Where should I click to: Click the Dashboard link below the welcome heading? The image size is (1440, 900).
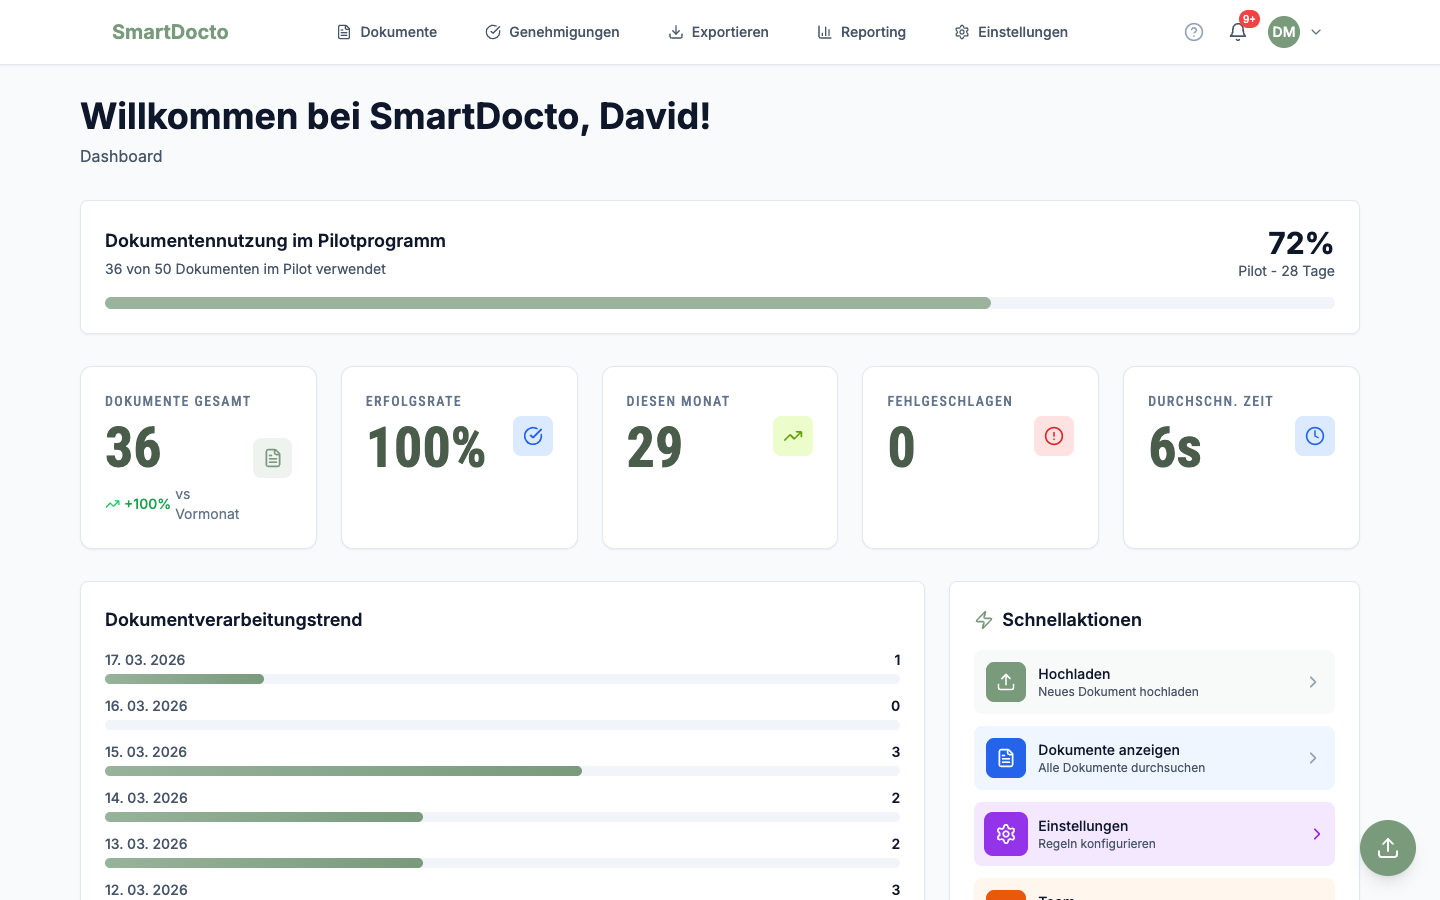click(121, 156)
